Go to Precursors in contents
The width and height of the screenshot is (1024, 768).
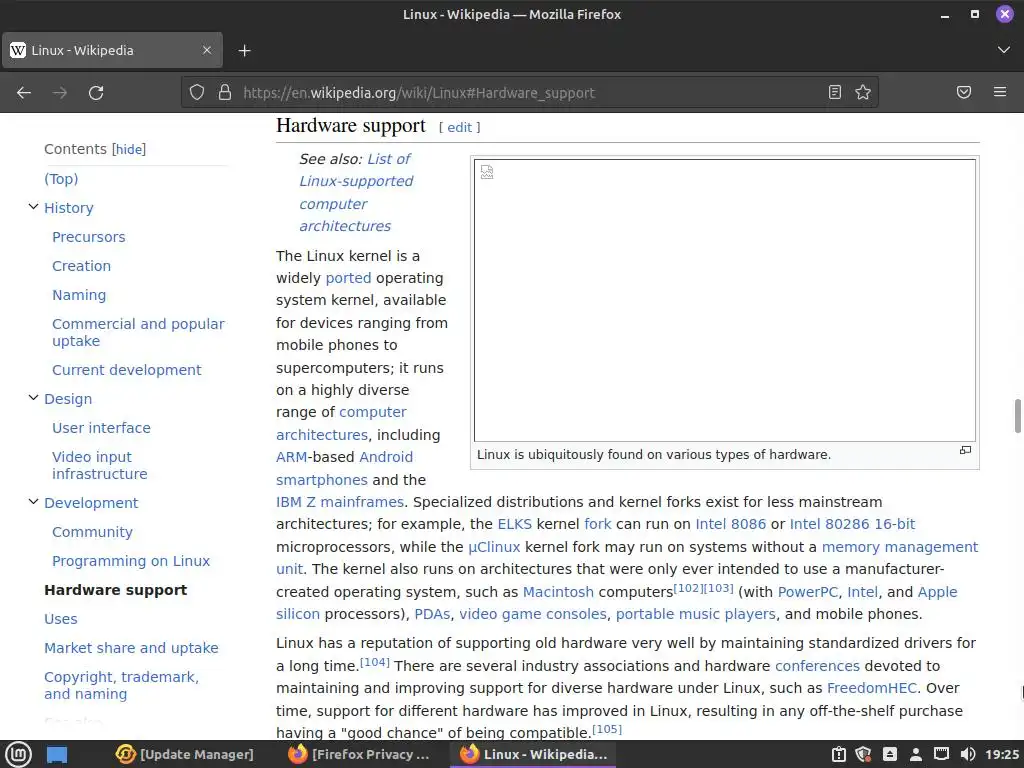(89, 237)
